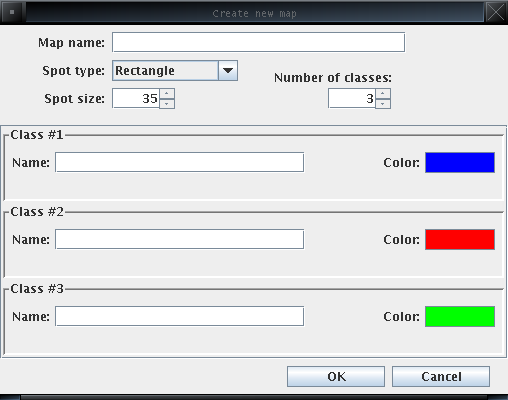This screenshot has height=400, width=508.
Task: Pick the blue Class #1 color swatch
Action: coord(460,162)
